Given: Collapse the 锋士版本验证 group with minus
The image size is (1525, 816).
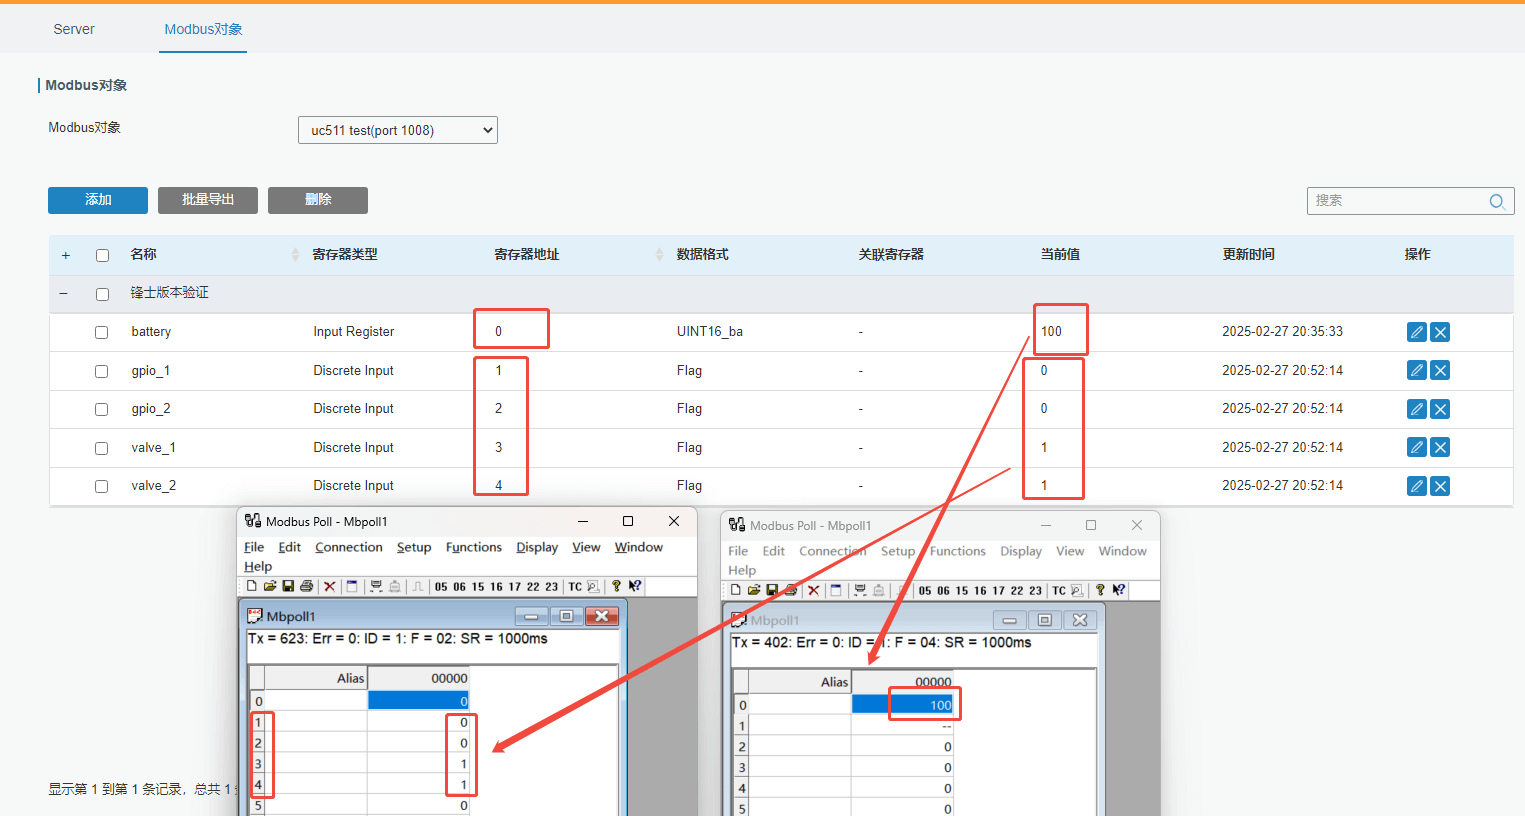Looking at the screenshot, I should [64, 293].
